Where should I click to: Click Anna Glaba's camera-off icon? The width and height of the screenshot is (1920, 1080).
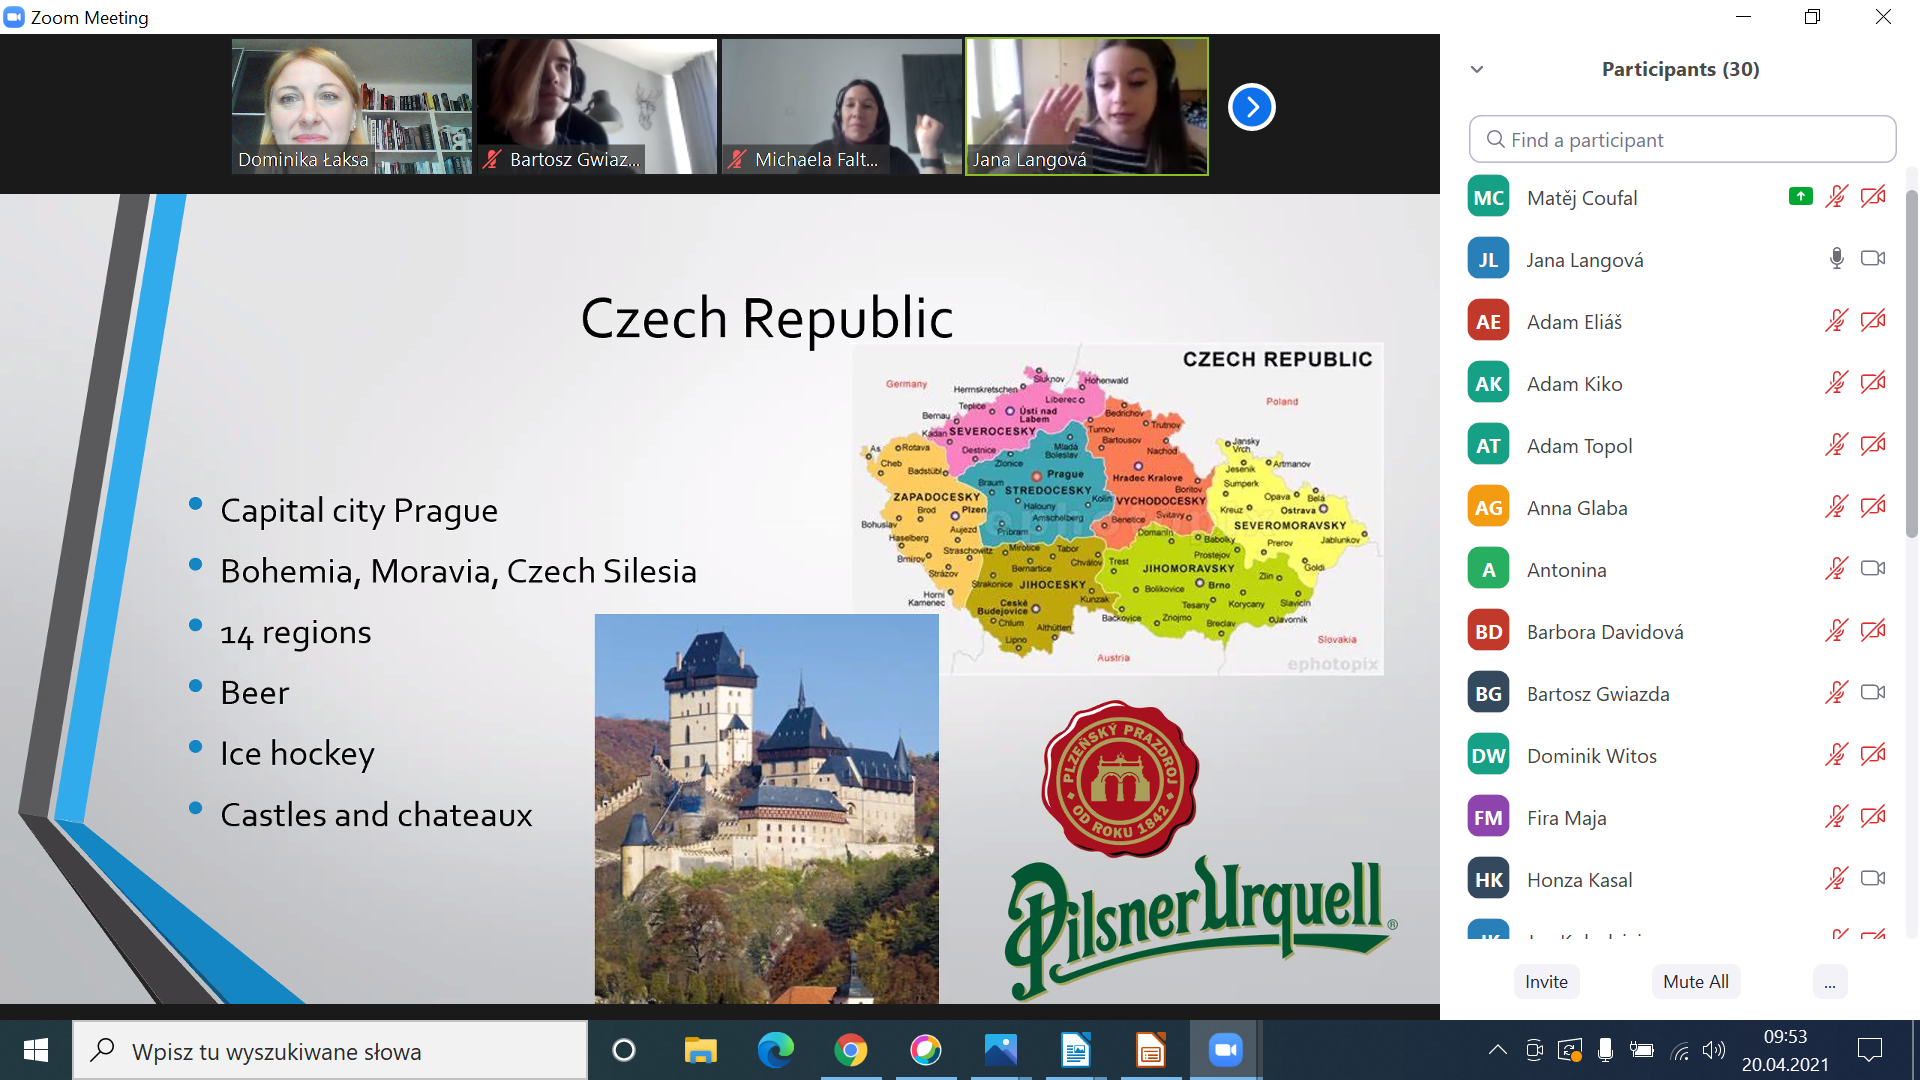(x=1873, y=507)
